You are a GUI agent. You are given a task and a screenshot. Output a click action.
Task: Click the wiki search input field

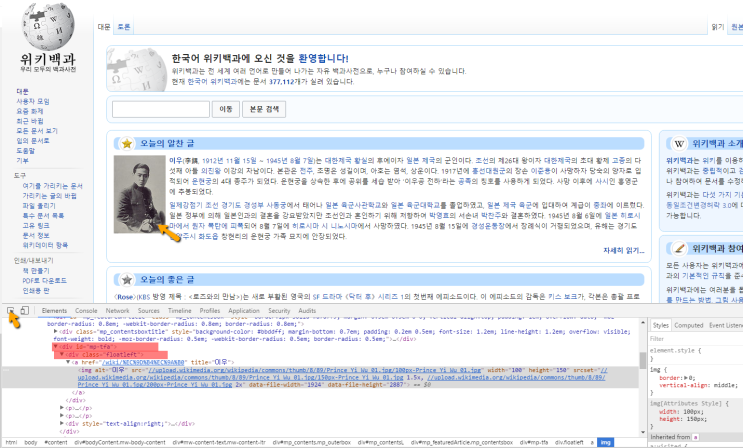point(161,109)
